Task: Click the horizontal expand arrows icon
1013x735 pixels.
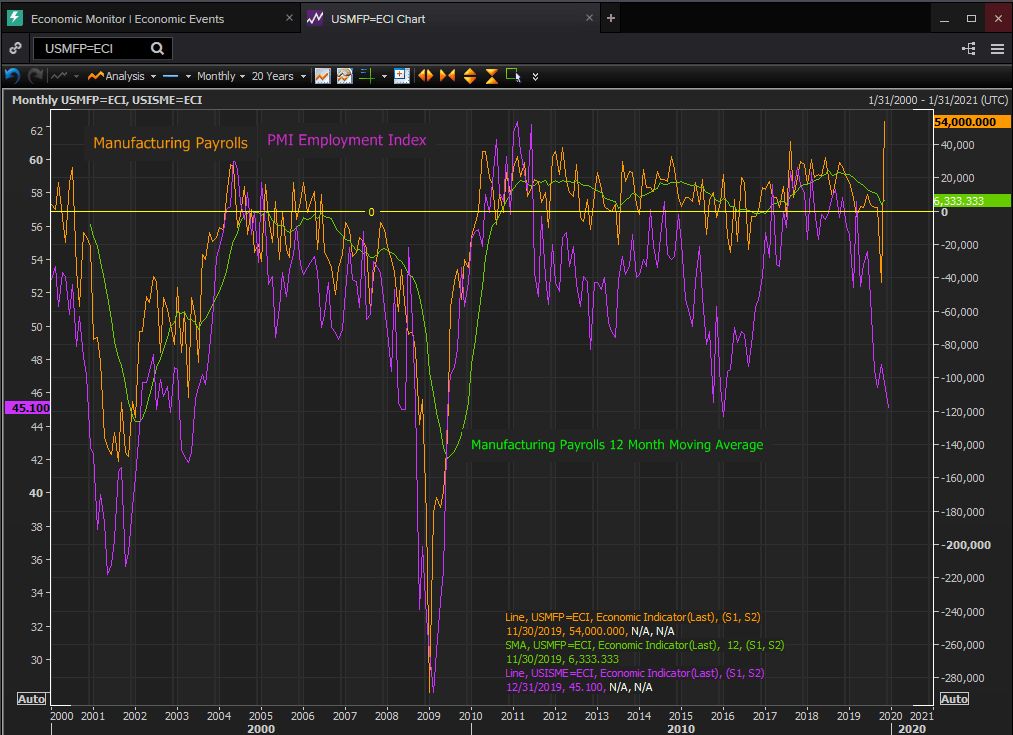Action: point(425,76)
